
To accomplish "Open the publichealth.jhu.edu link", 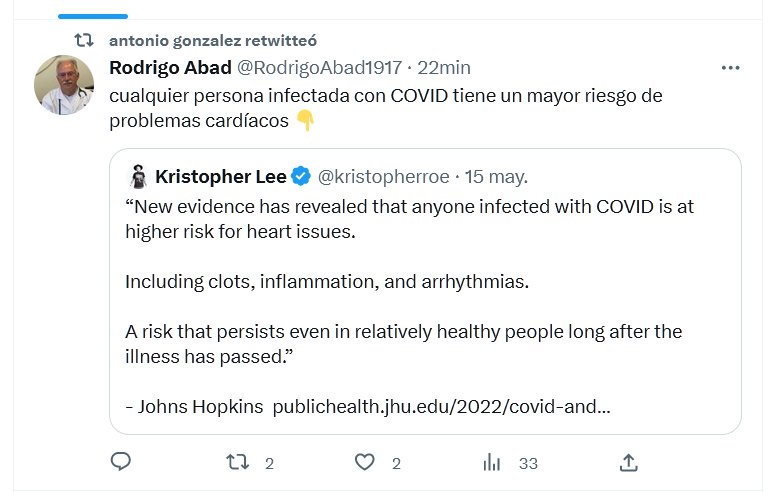I will click(x=441, y=407).
